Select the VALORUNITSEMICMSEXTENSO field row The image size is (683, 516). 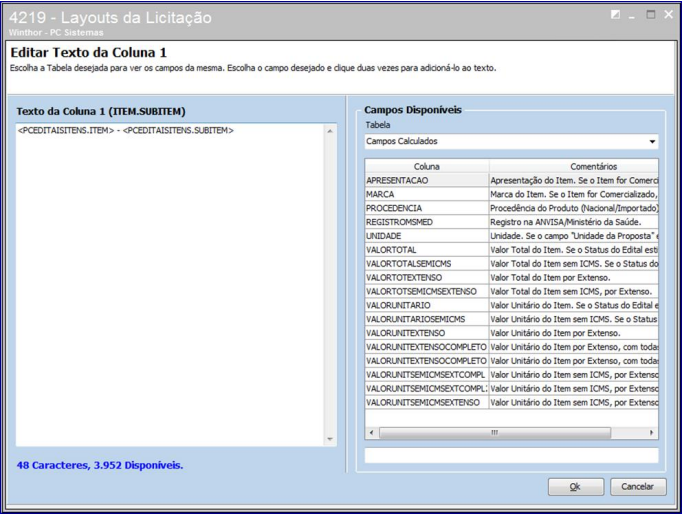click(511, 403)
